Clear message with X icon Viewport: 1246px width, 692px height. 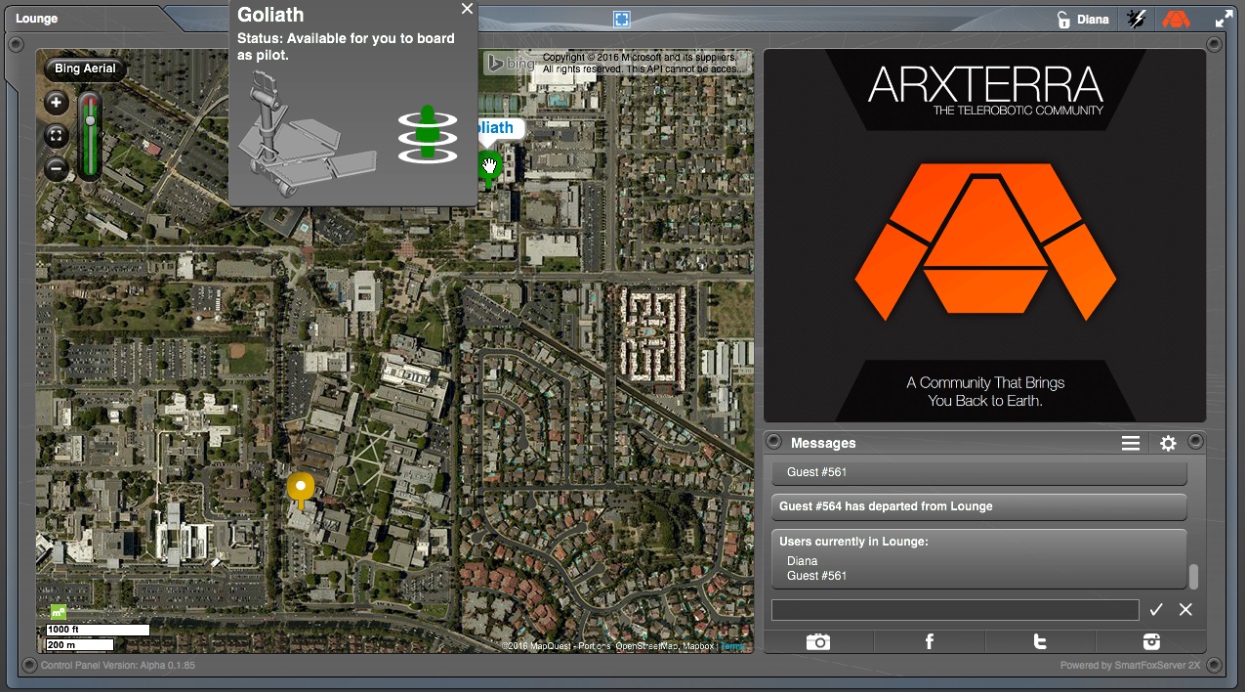1186,609
